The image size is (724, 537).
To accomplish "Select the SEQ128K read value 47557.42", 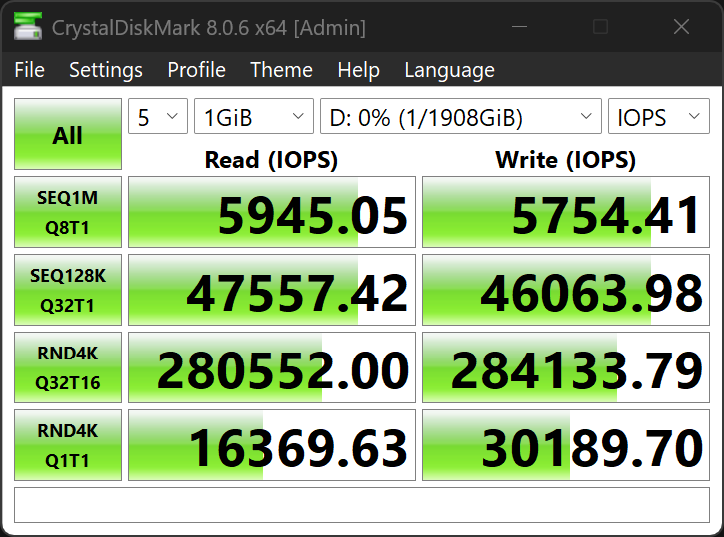I will click(x=272, y=290).
